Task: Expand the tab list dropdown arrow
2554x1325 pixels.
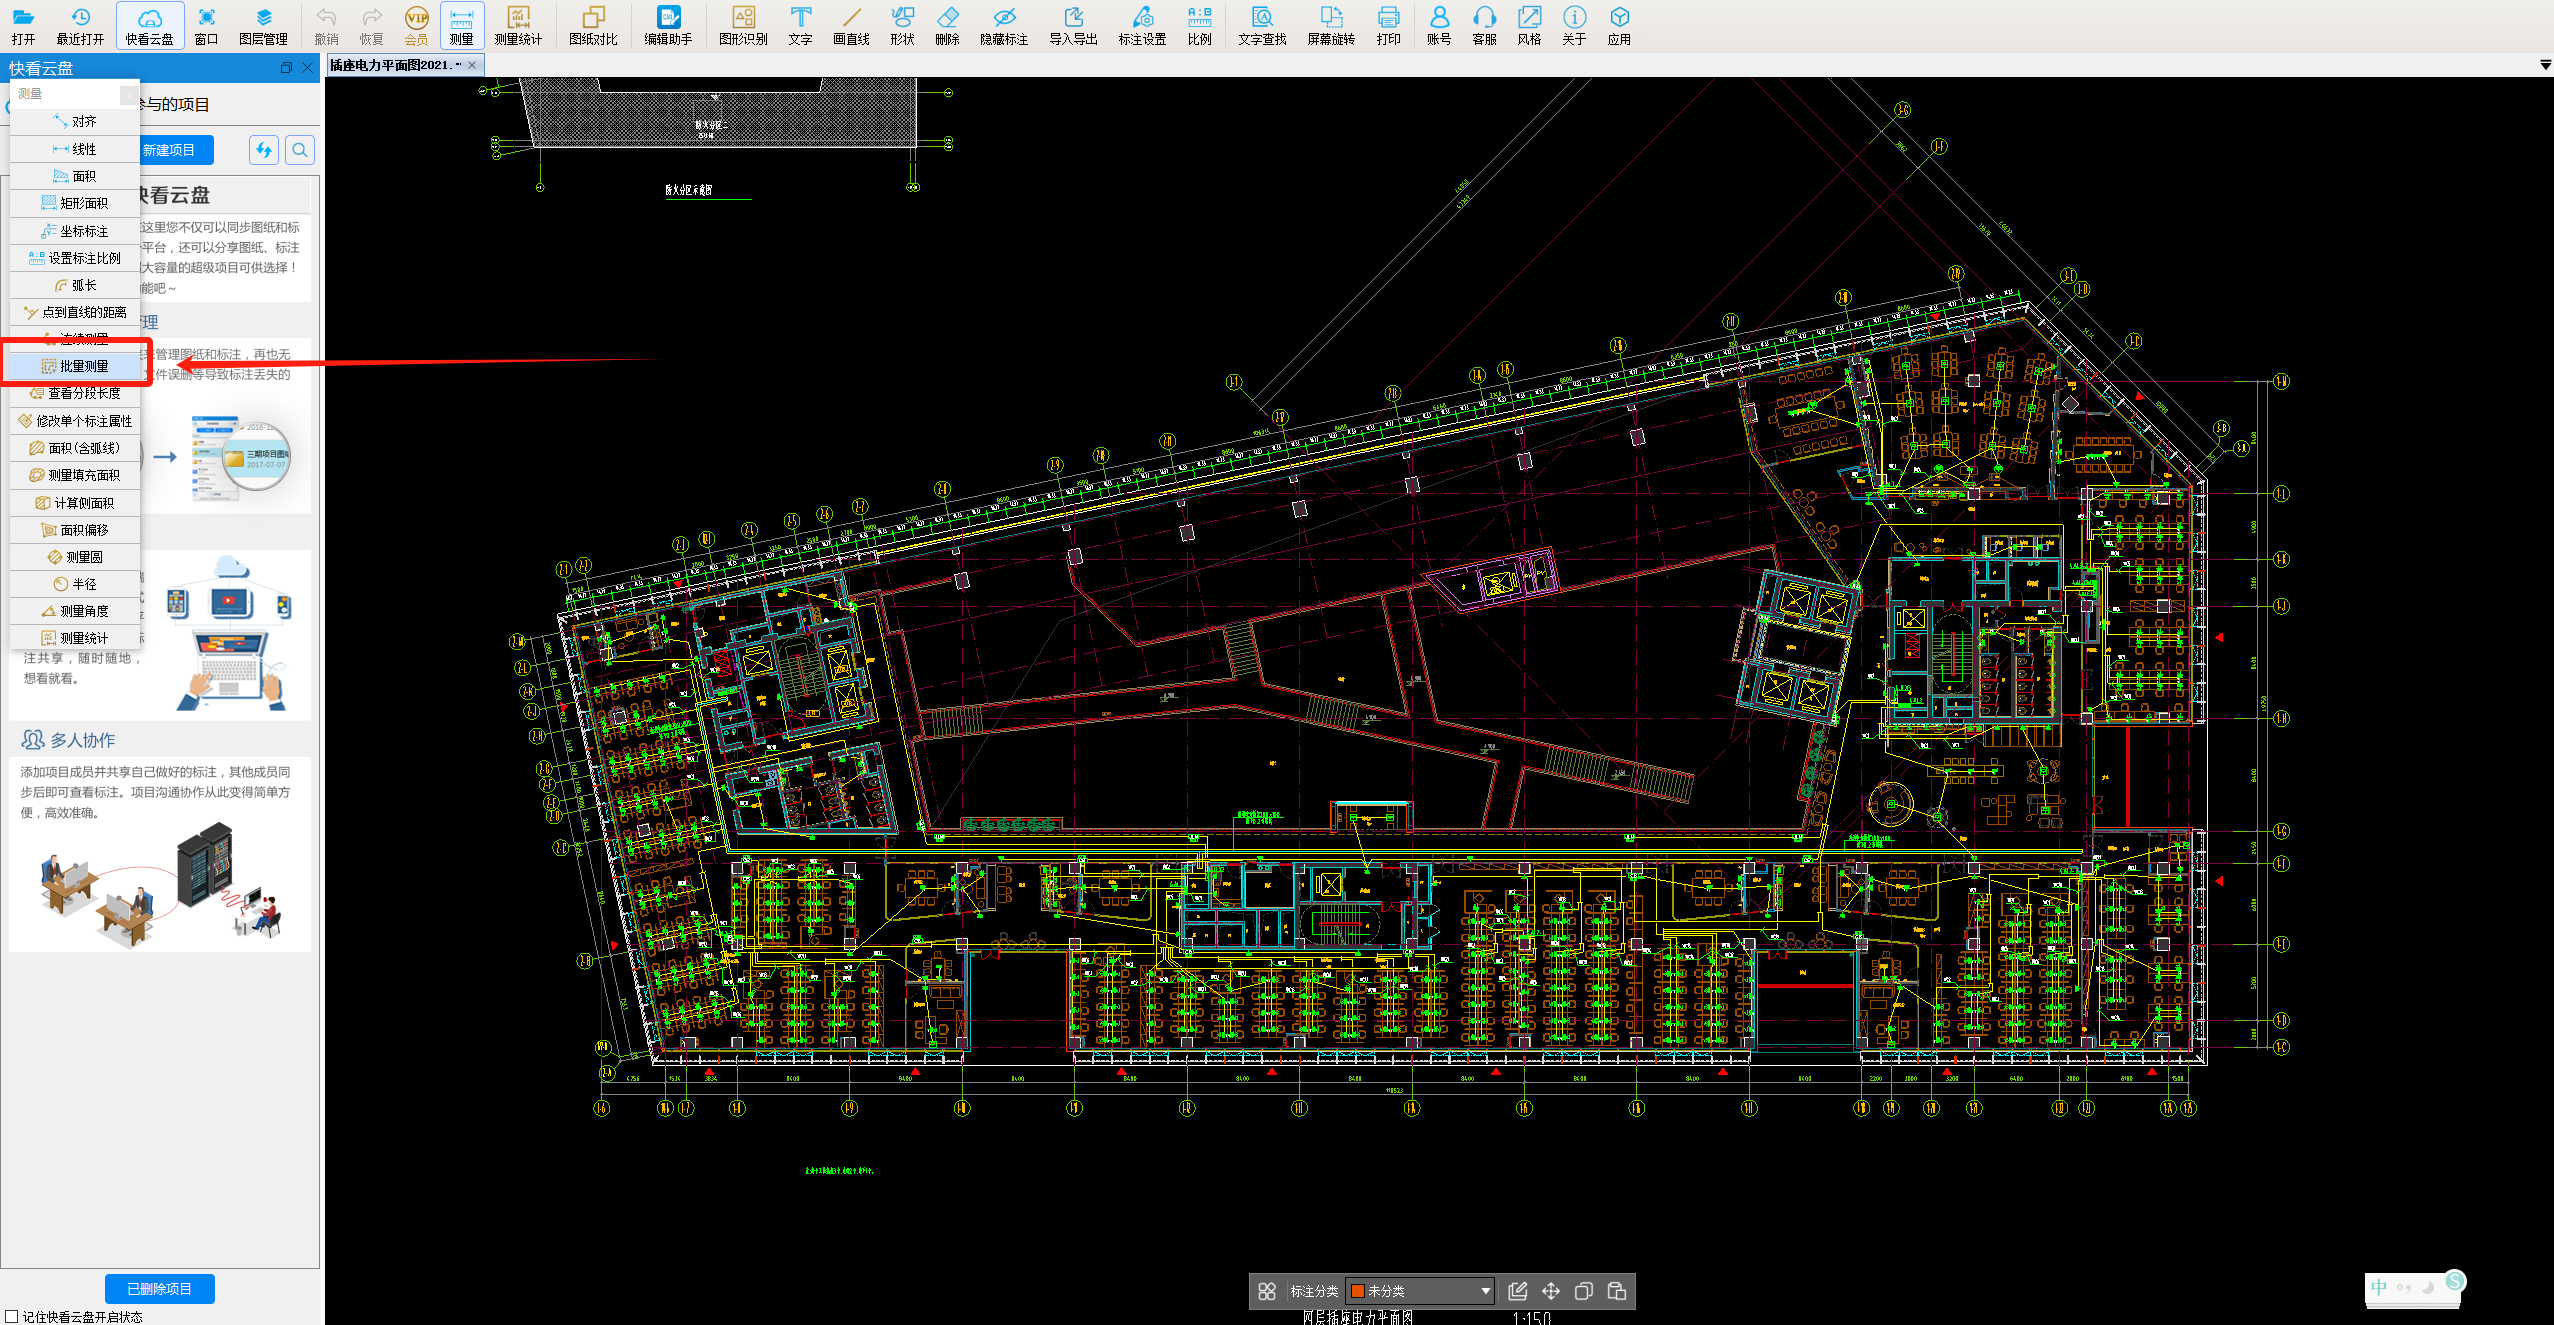Action: pos(2545,65)
